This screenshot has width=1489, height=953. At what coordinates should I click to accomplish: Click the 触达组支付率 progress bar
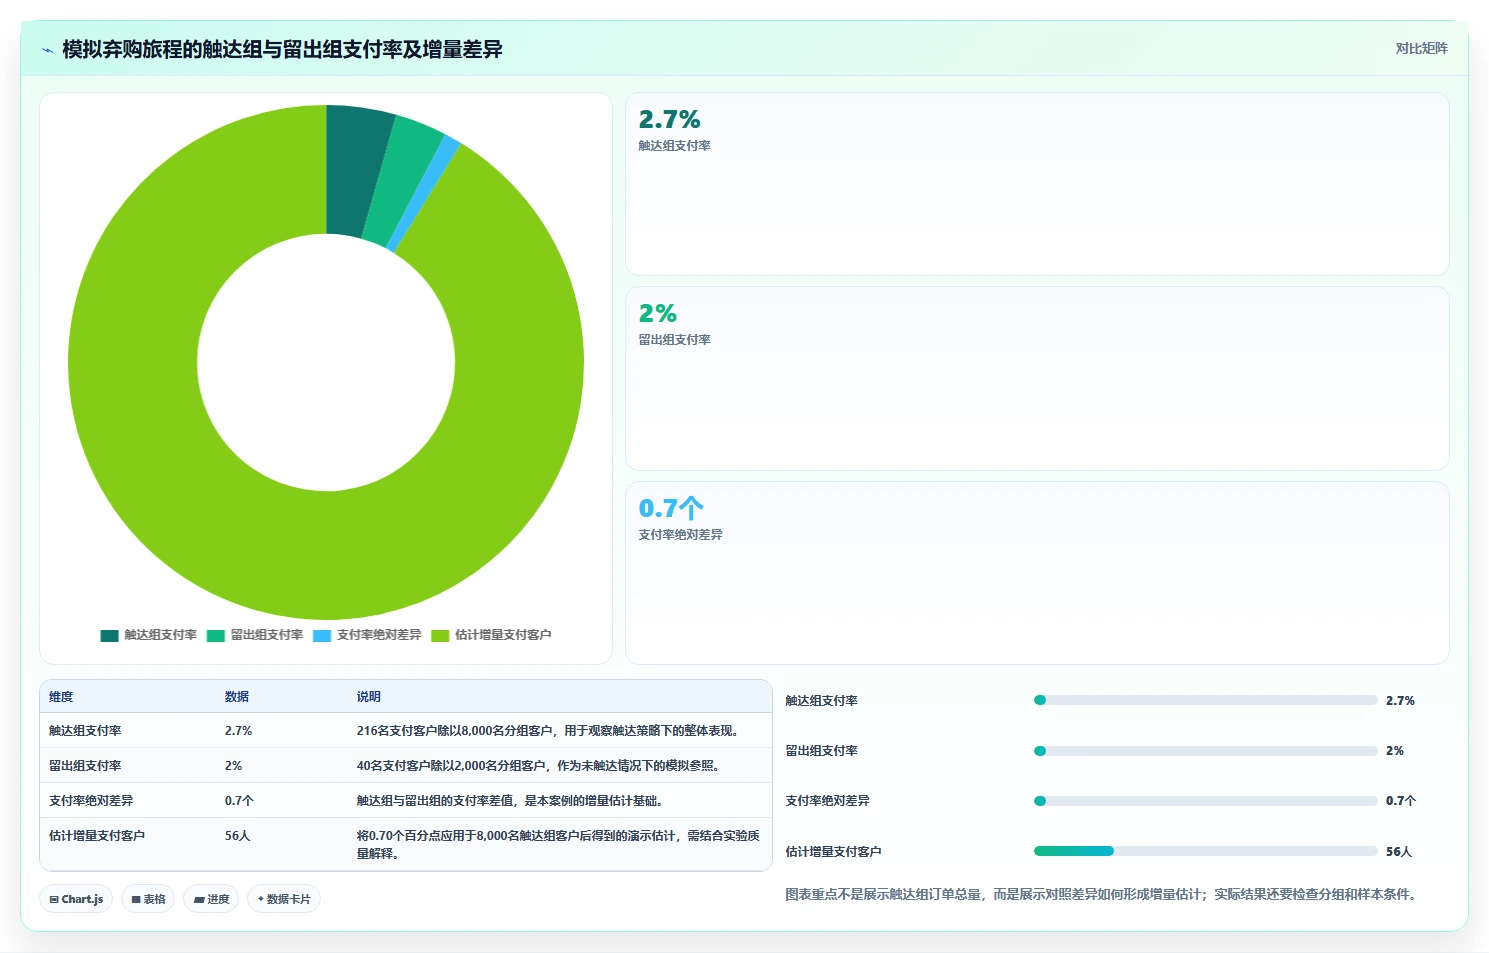point(1205,701)
